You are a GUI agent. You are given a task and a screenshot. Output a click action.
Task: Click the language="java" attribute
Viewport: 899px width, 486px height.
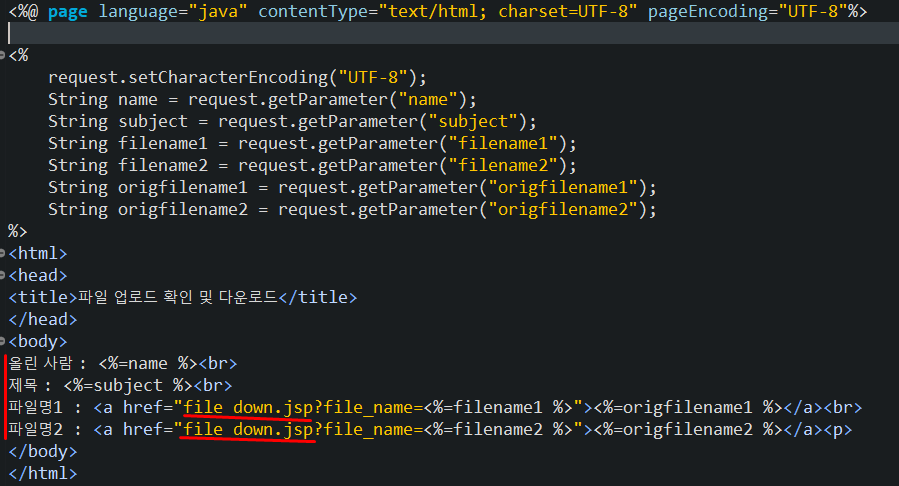pyautogui.click(x=173, y=11)
